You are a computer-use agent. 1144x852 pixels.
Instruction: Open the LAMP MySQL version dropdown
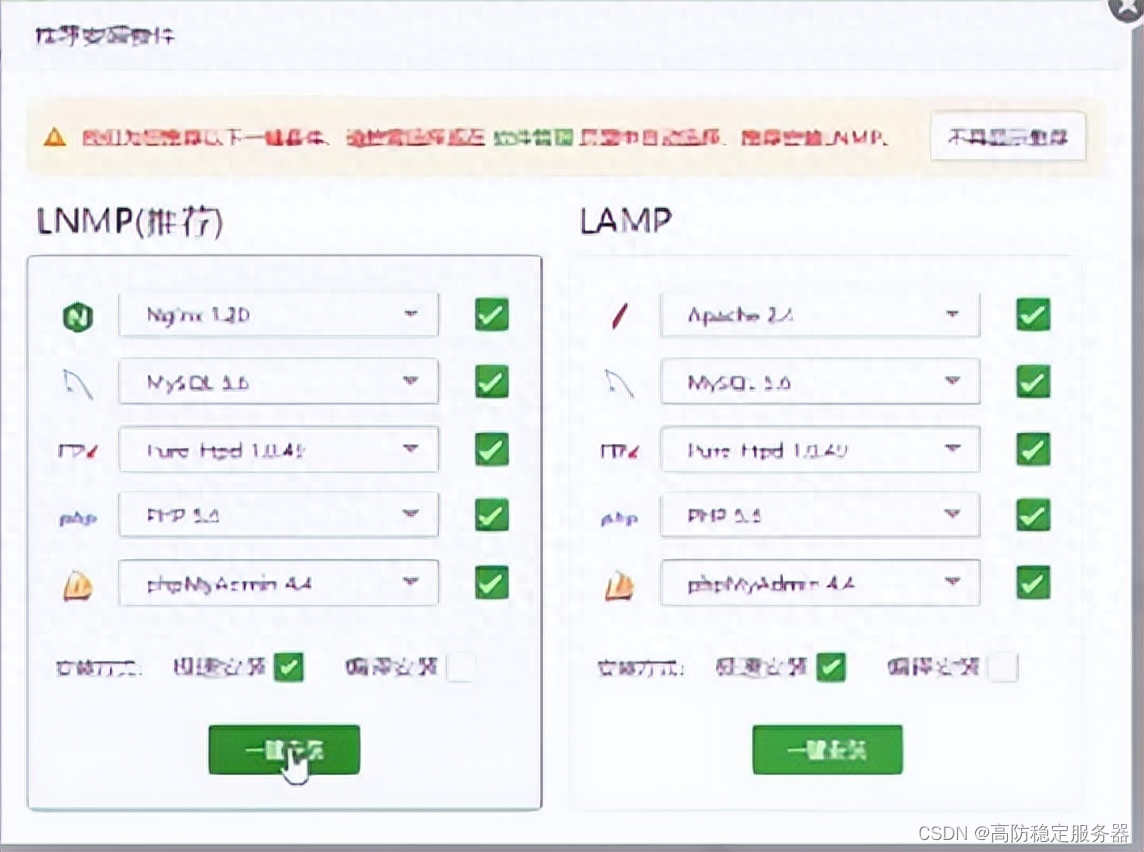point(820,382)
